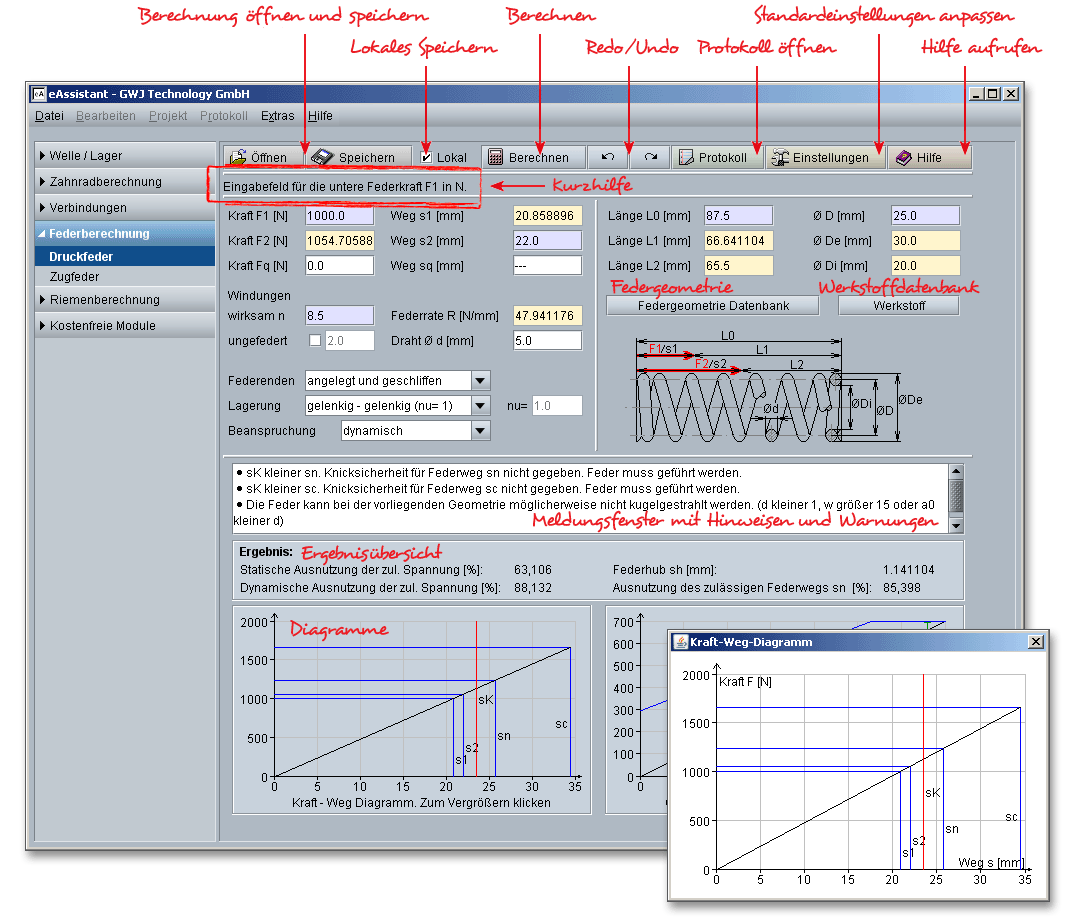Open the Protokoll report

point(714,157)
